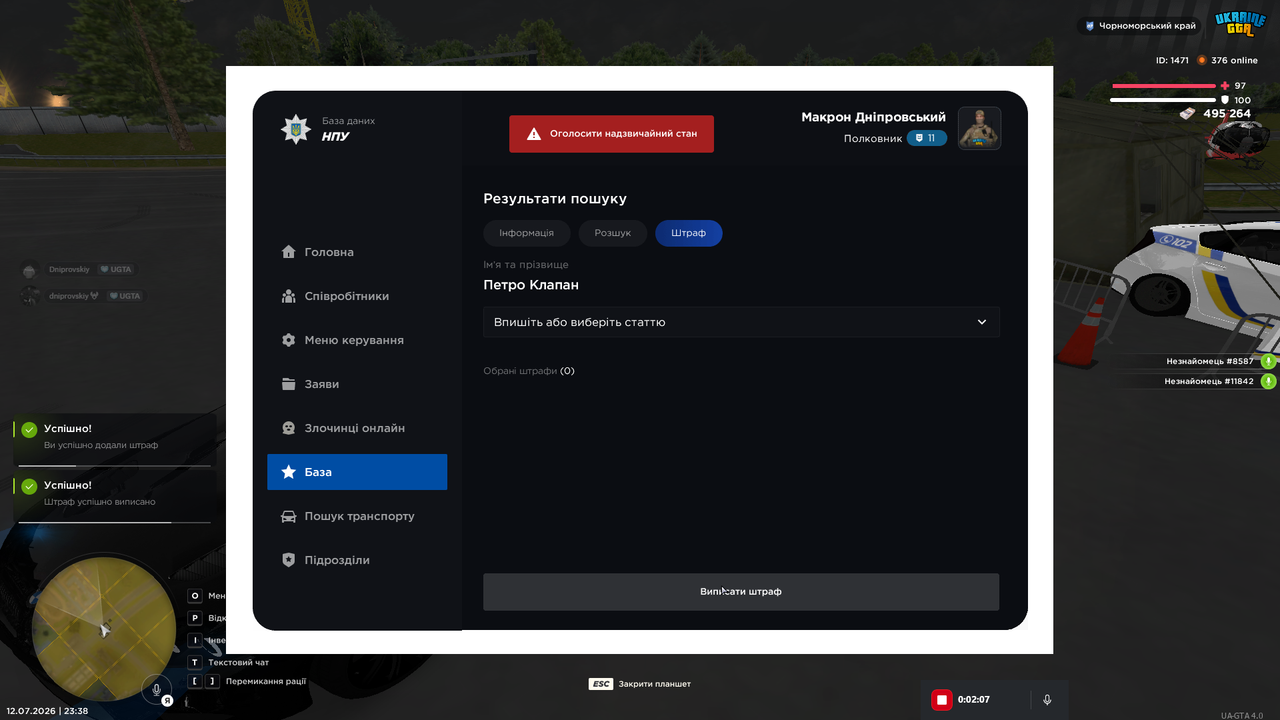The height and width of the screenshot is (720, 1280).
Task: Switch to the Інформація tab
Action: pyautogui.click(x=526, y=233)
